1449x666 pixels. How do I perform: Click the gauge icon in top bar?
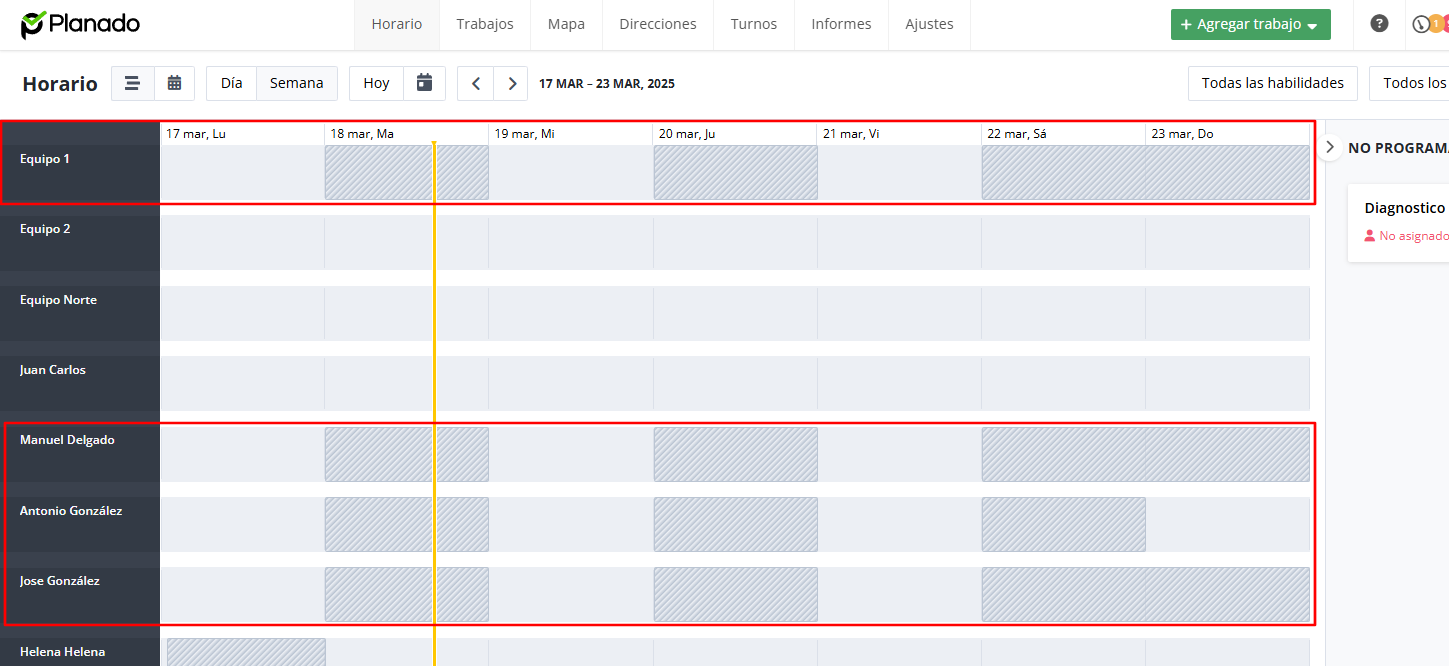[x=1420, y=24]
